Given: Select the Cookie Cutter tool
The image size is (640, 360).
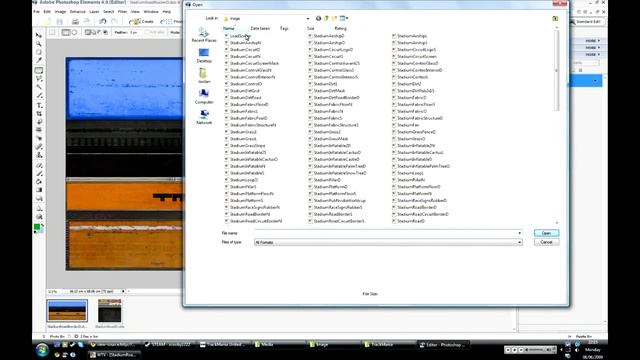Looking at the screenshot, I should pos(39,122).
